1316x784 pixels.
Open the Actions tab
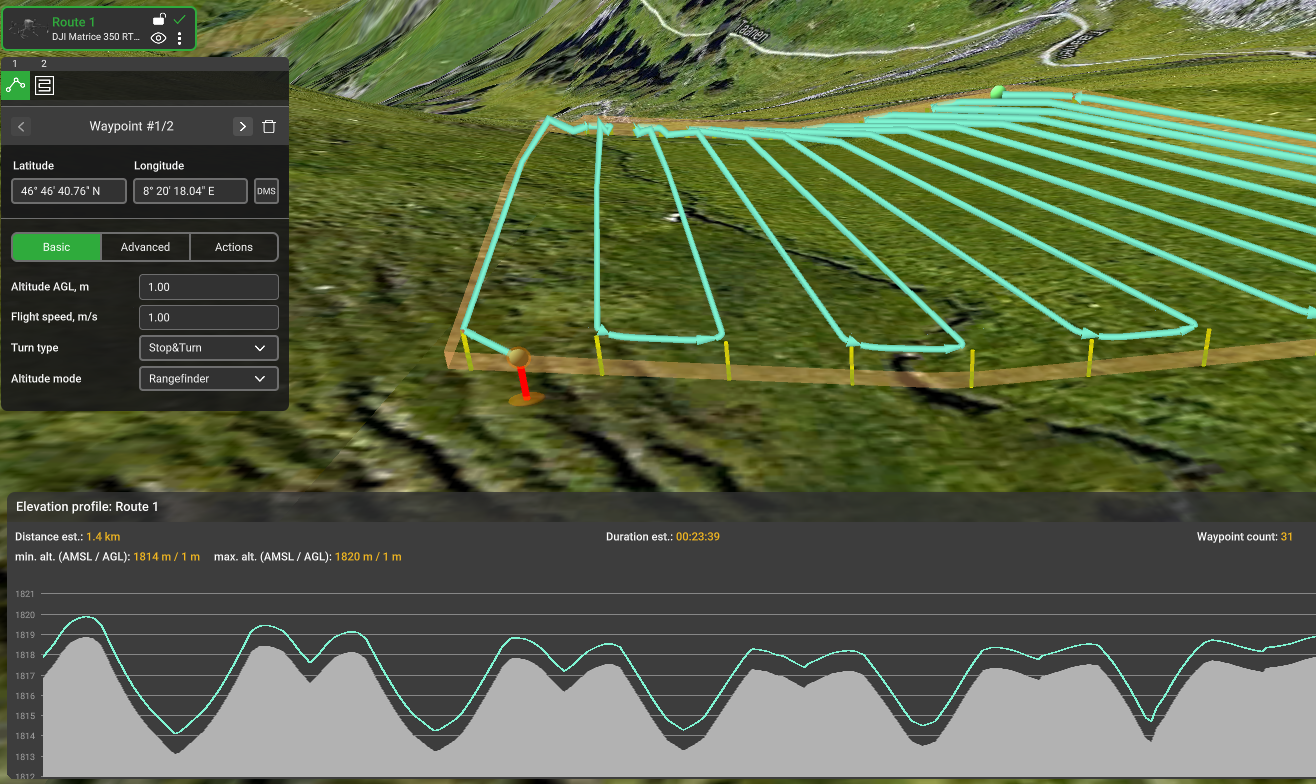pyautogui.click(x=234, y=247)
